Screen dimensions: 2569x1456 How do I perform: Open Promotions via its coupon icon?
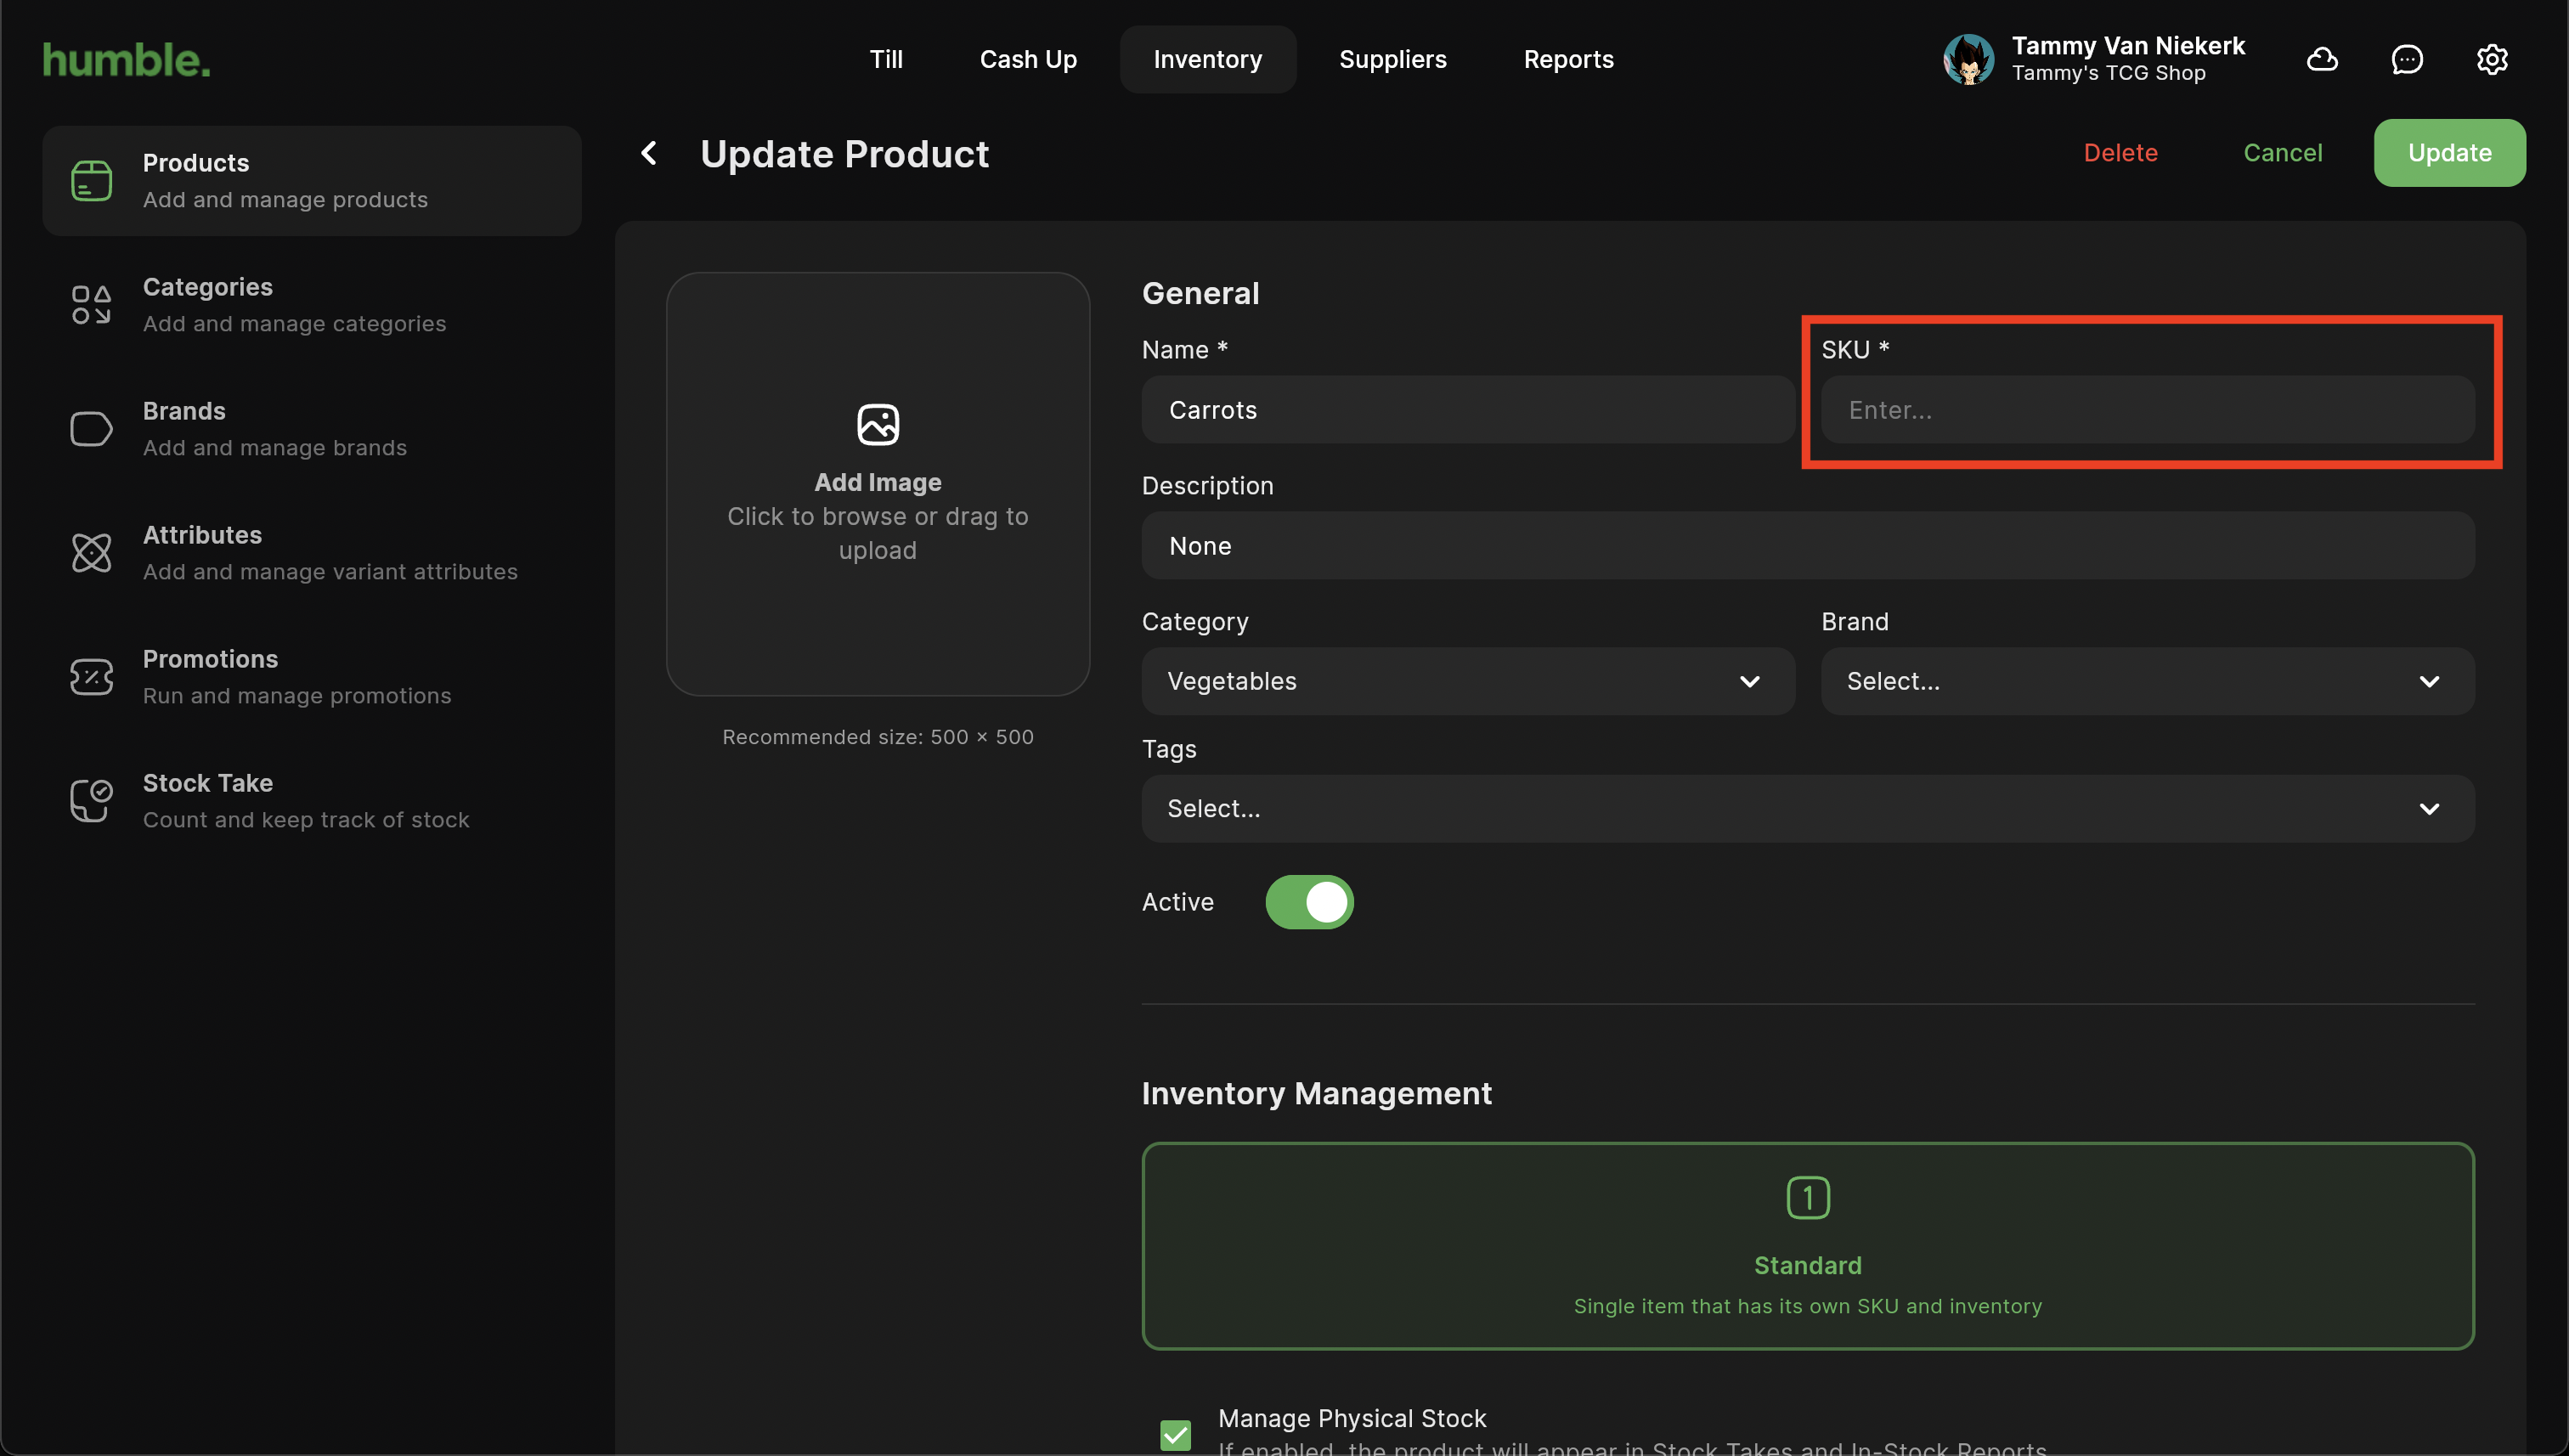pyautogui.click(x=91, y=677)
